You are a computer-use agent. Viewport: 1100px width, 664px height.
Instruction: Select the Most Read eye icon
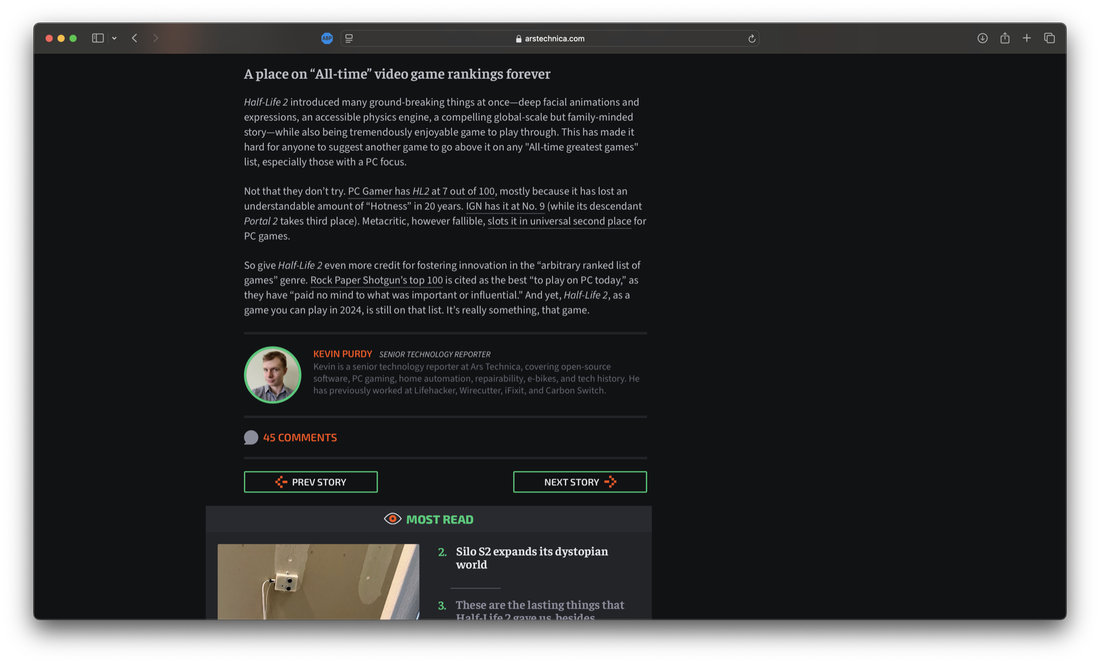click(x=393, y=519)
